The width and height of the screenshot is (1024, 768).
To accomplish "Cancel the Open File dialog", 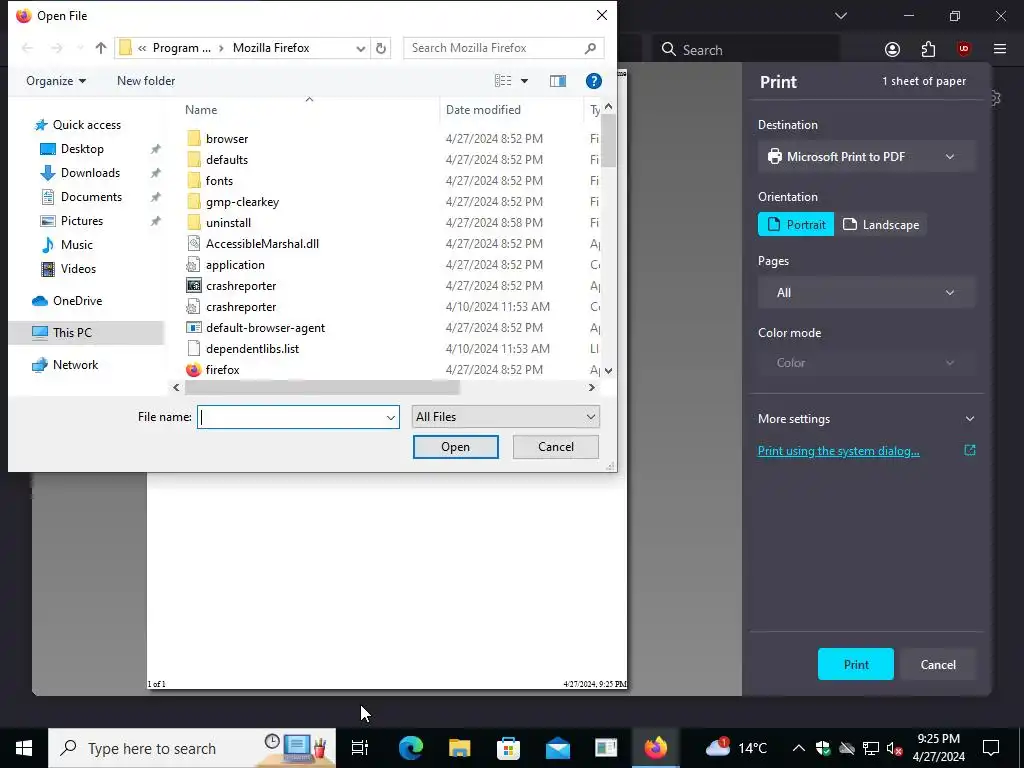I will pos(556,447).
